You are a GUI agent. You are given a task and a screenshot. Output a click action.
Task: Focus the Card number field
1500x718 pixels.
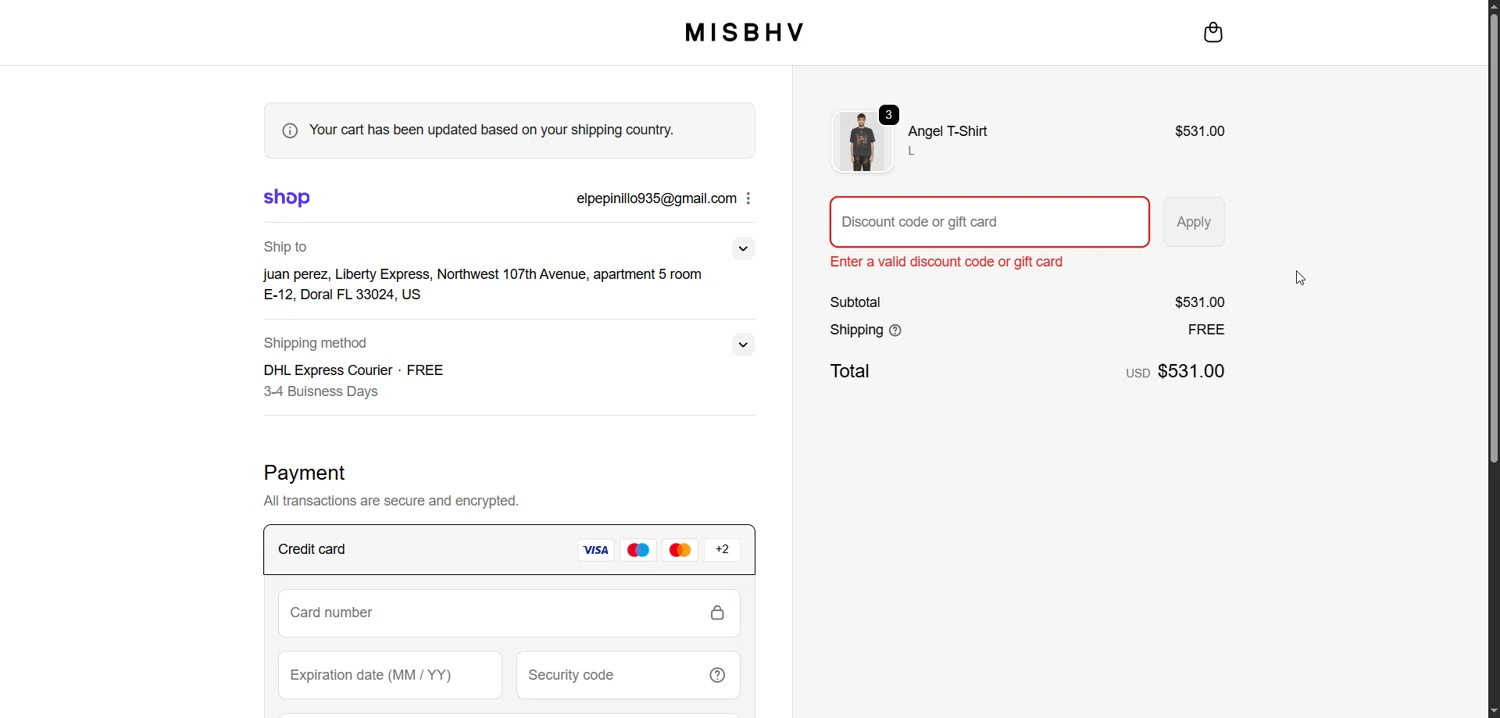tap(509, 613)
